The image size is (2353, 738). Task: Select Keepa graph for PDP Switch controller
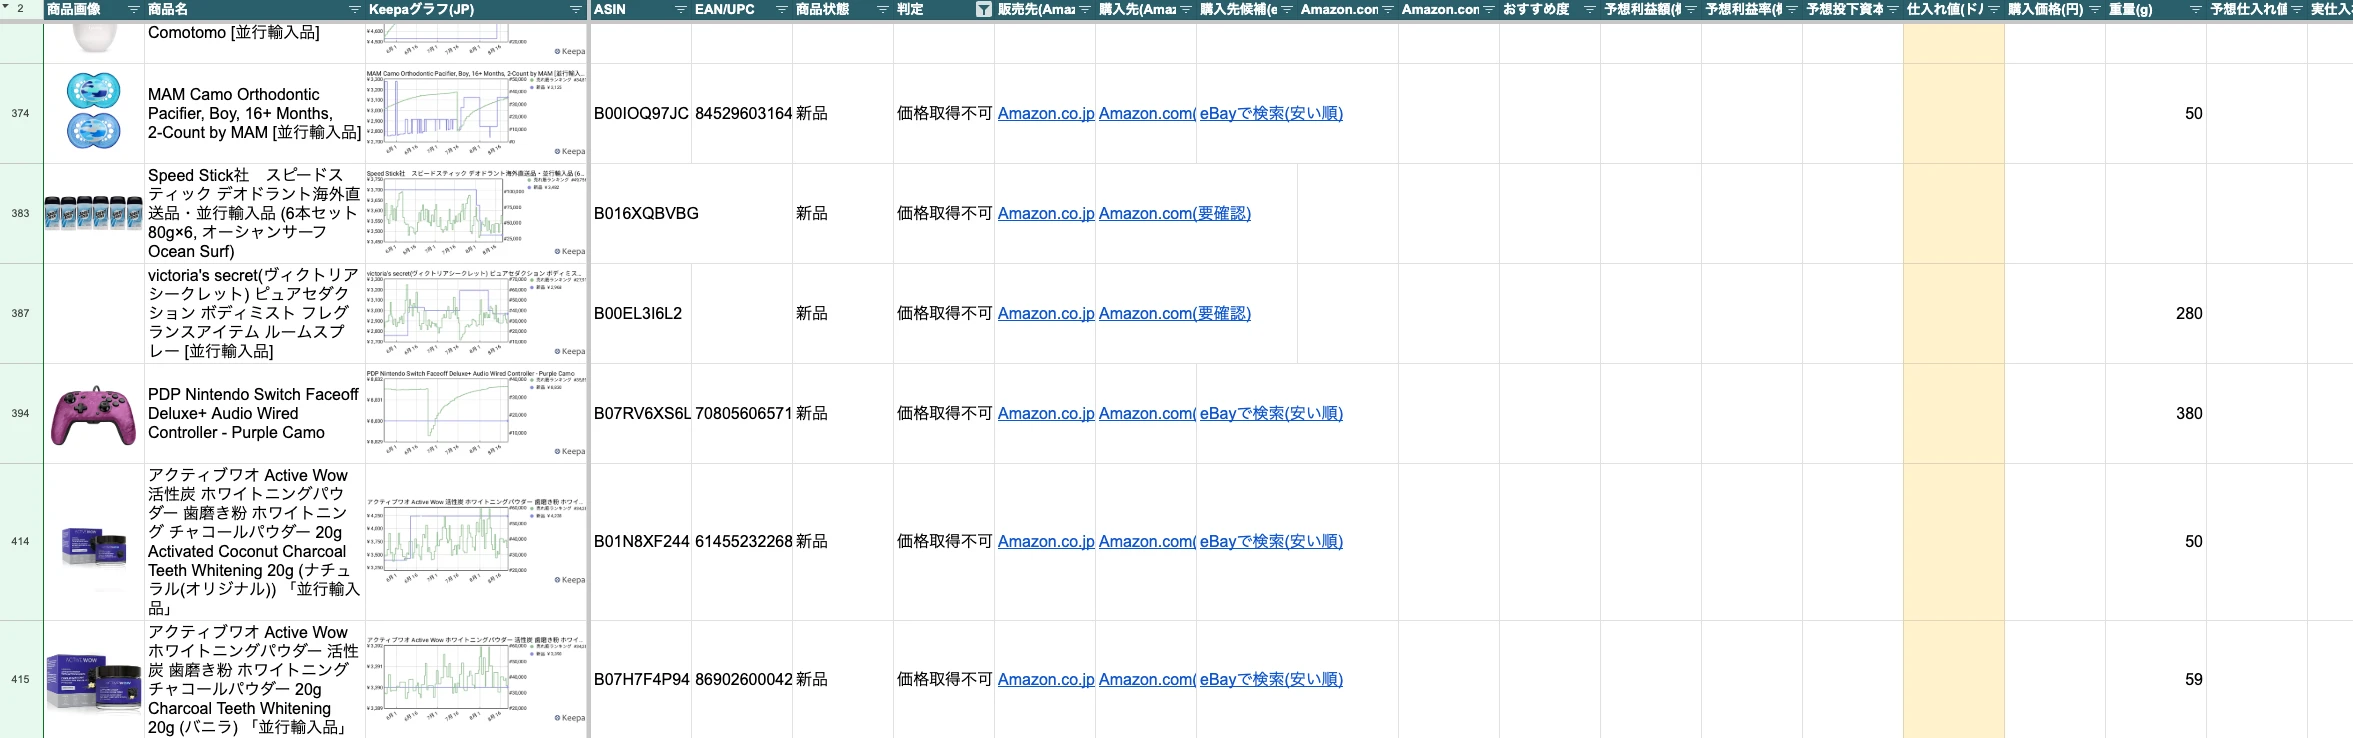(x=476, y=414)
